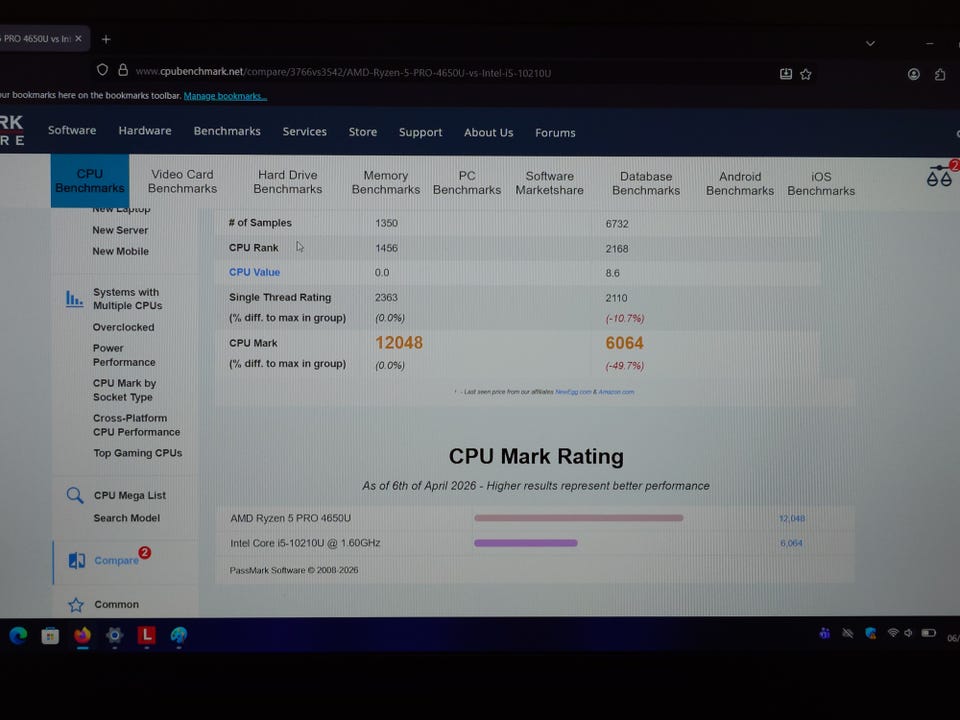Open the Overclocked sidebar link

tap(124, 328)
